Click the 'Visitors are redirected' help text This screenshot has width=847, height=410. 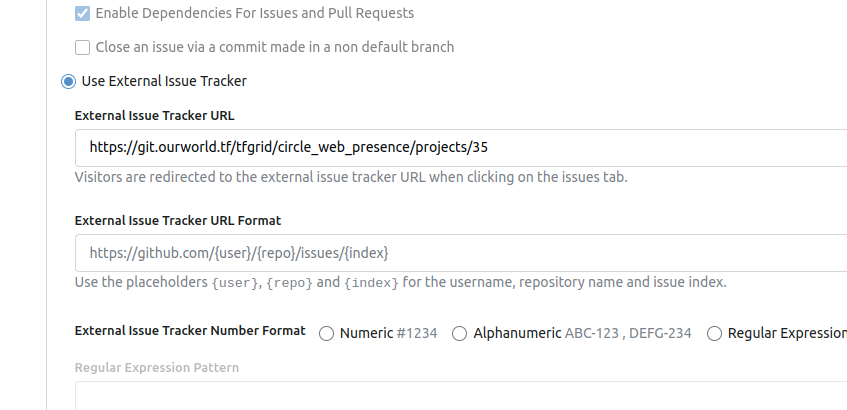351,177
